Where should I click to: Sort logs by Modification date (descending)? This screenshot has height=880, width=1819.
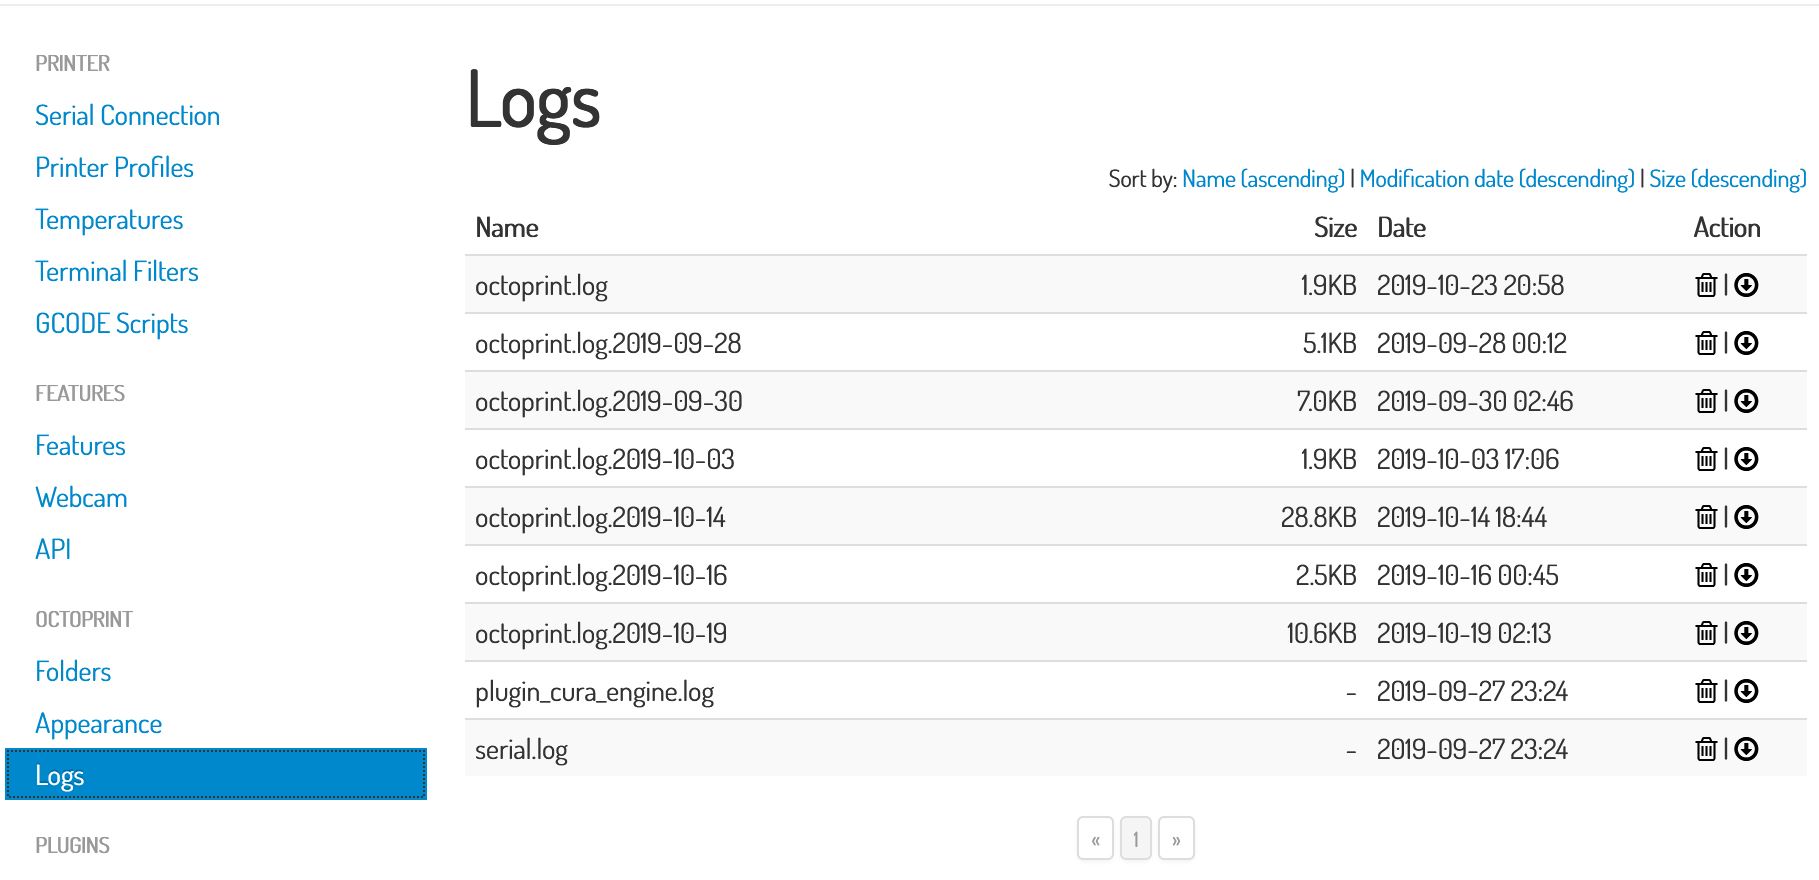click(1496, 179)
